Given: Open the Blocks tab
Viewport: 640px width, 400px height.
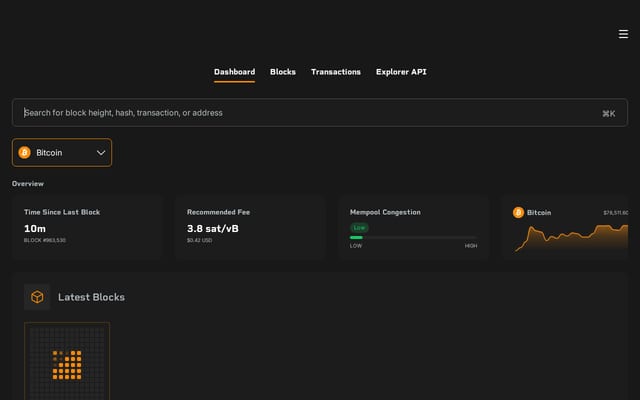Looking at the screenshot, I should click(283, 72).
